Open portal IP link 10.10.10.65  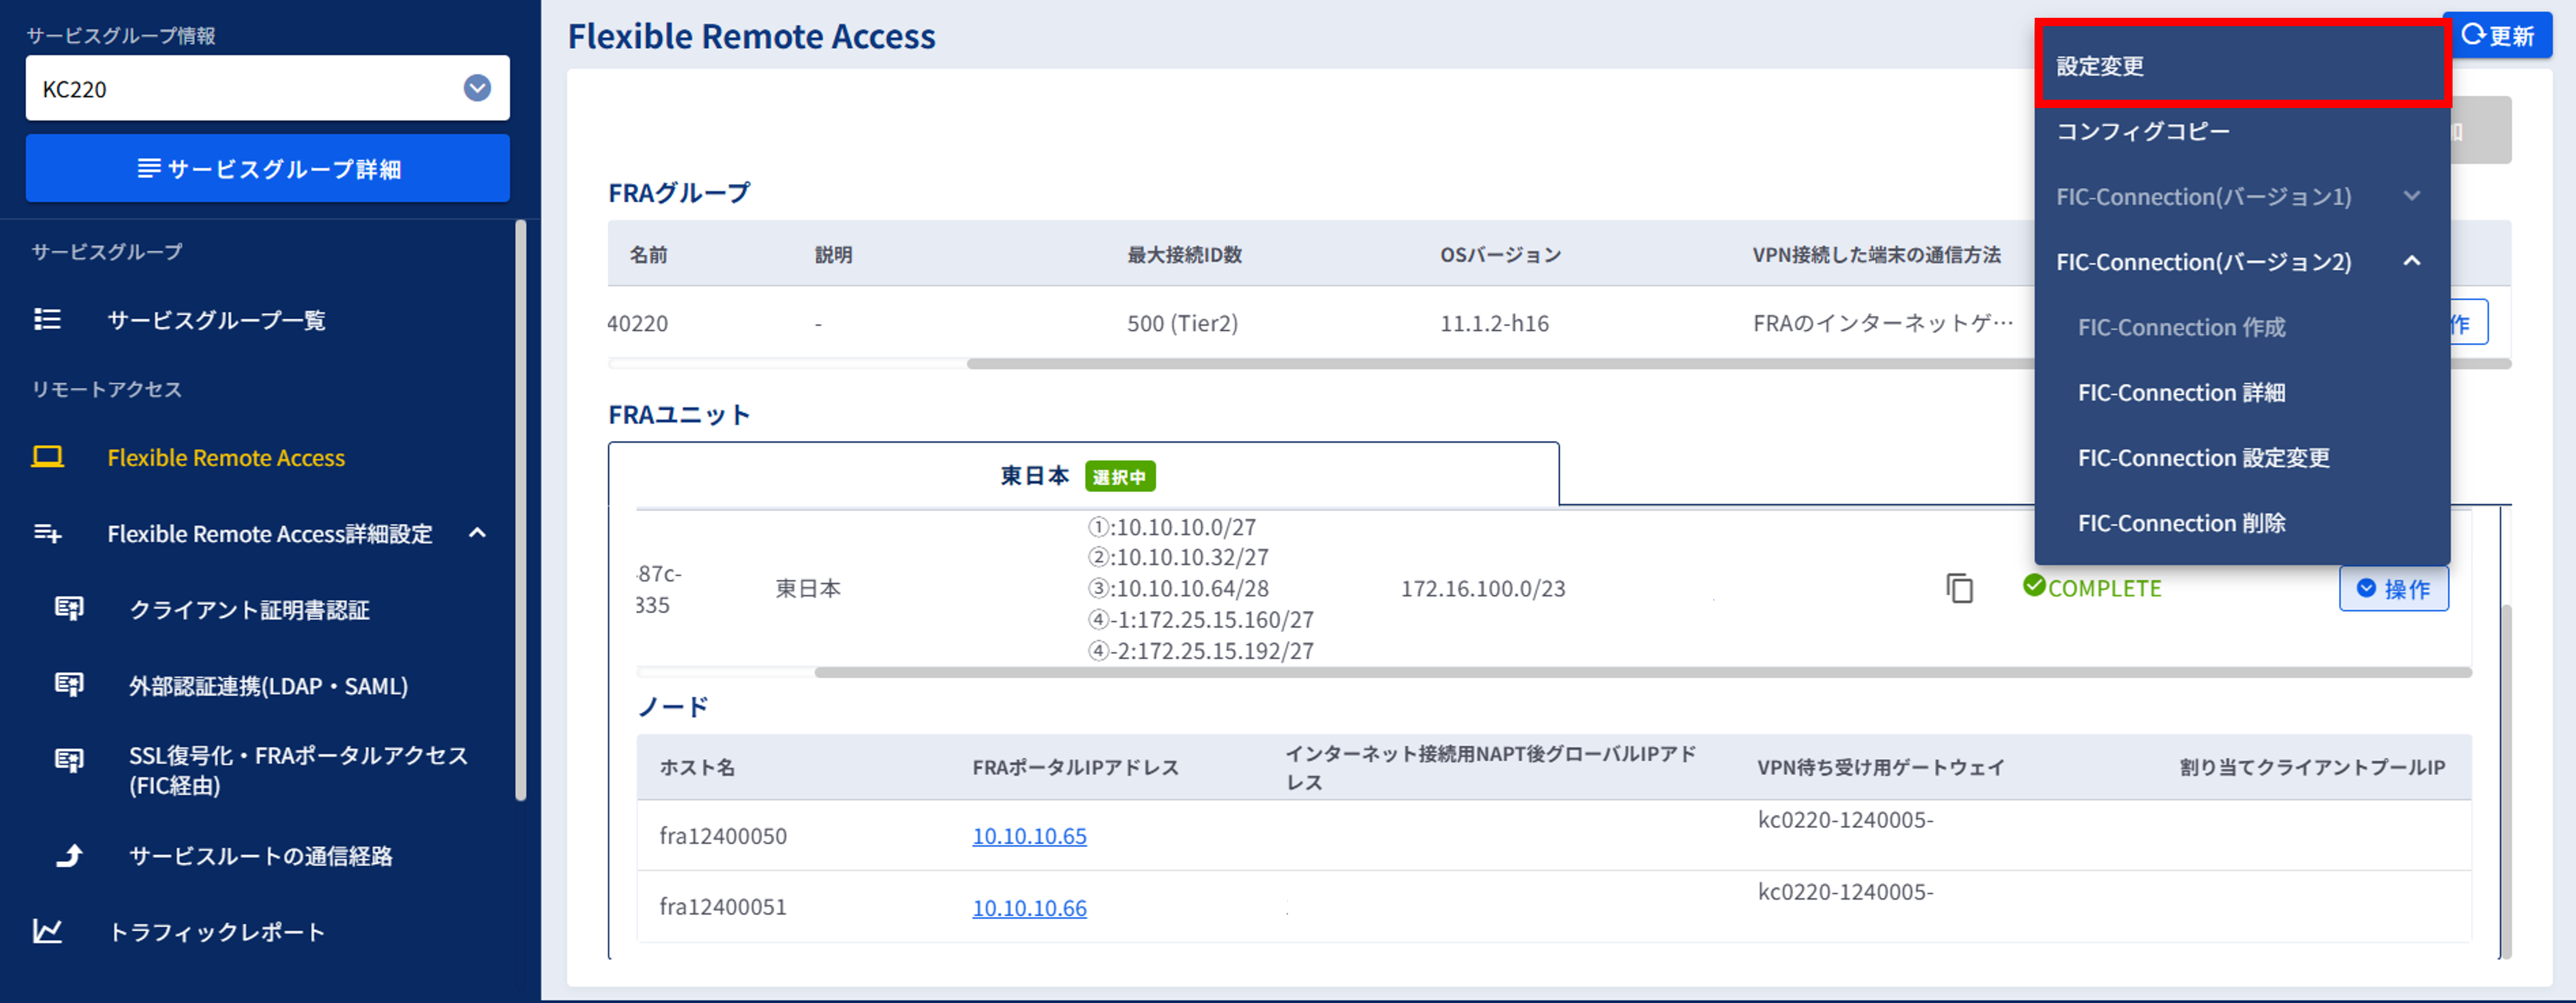tap(1029, 836)
